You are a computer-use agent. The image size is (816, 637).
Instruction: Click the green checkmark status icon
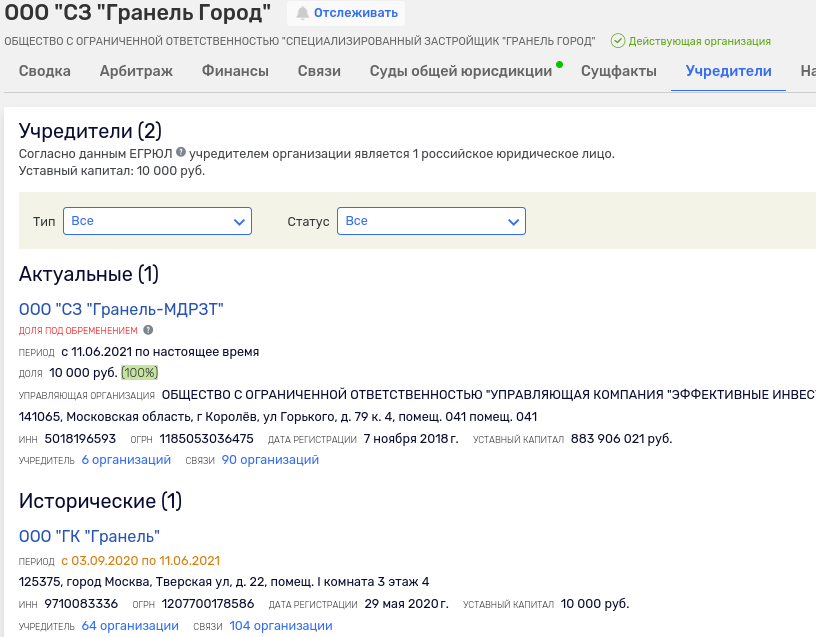[x=618, y=41]
